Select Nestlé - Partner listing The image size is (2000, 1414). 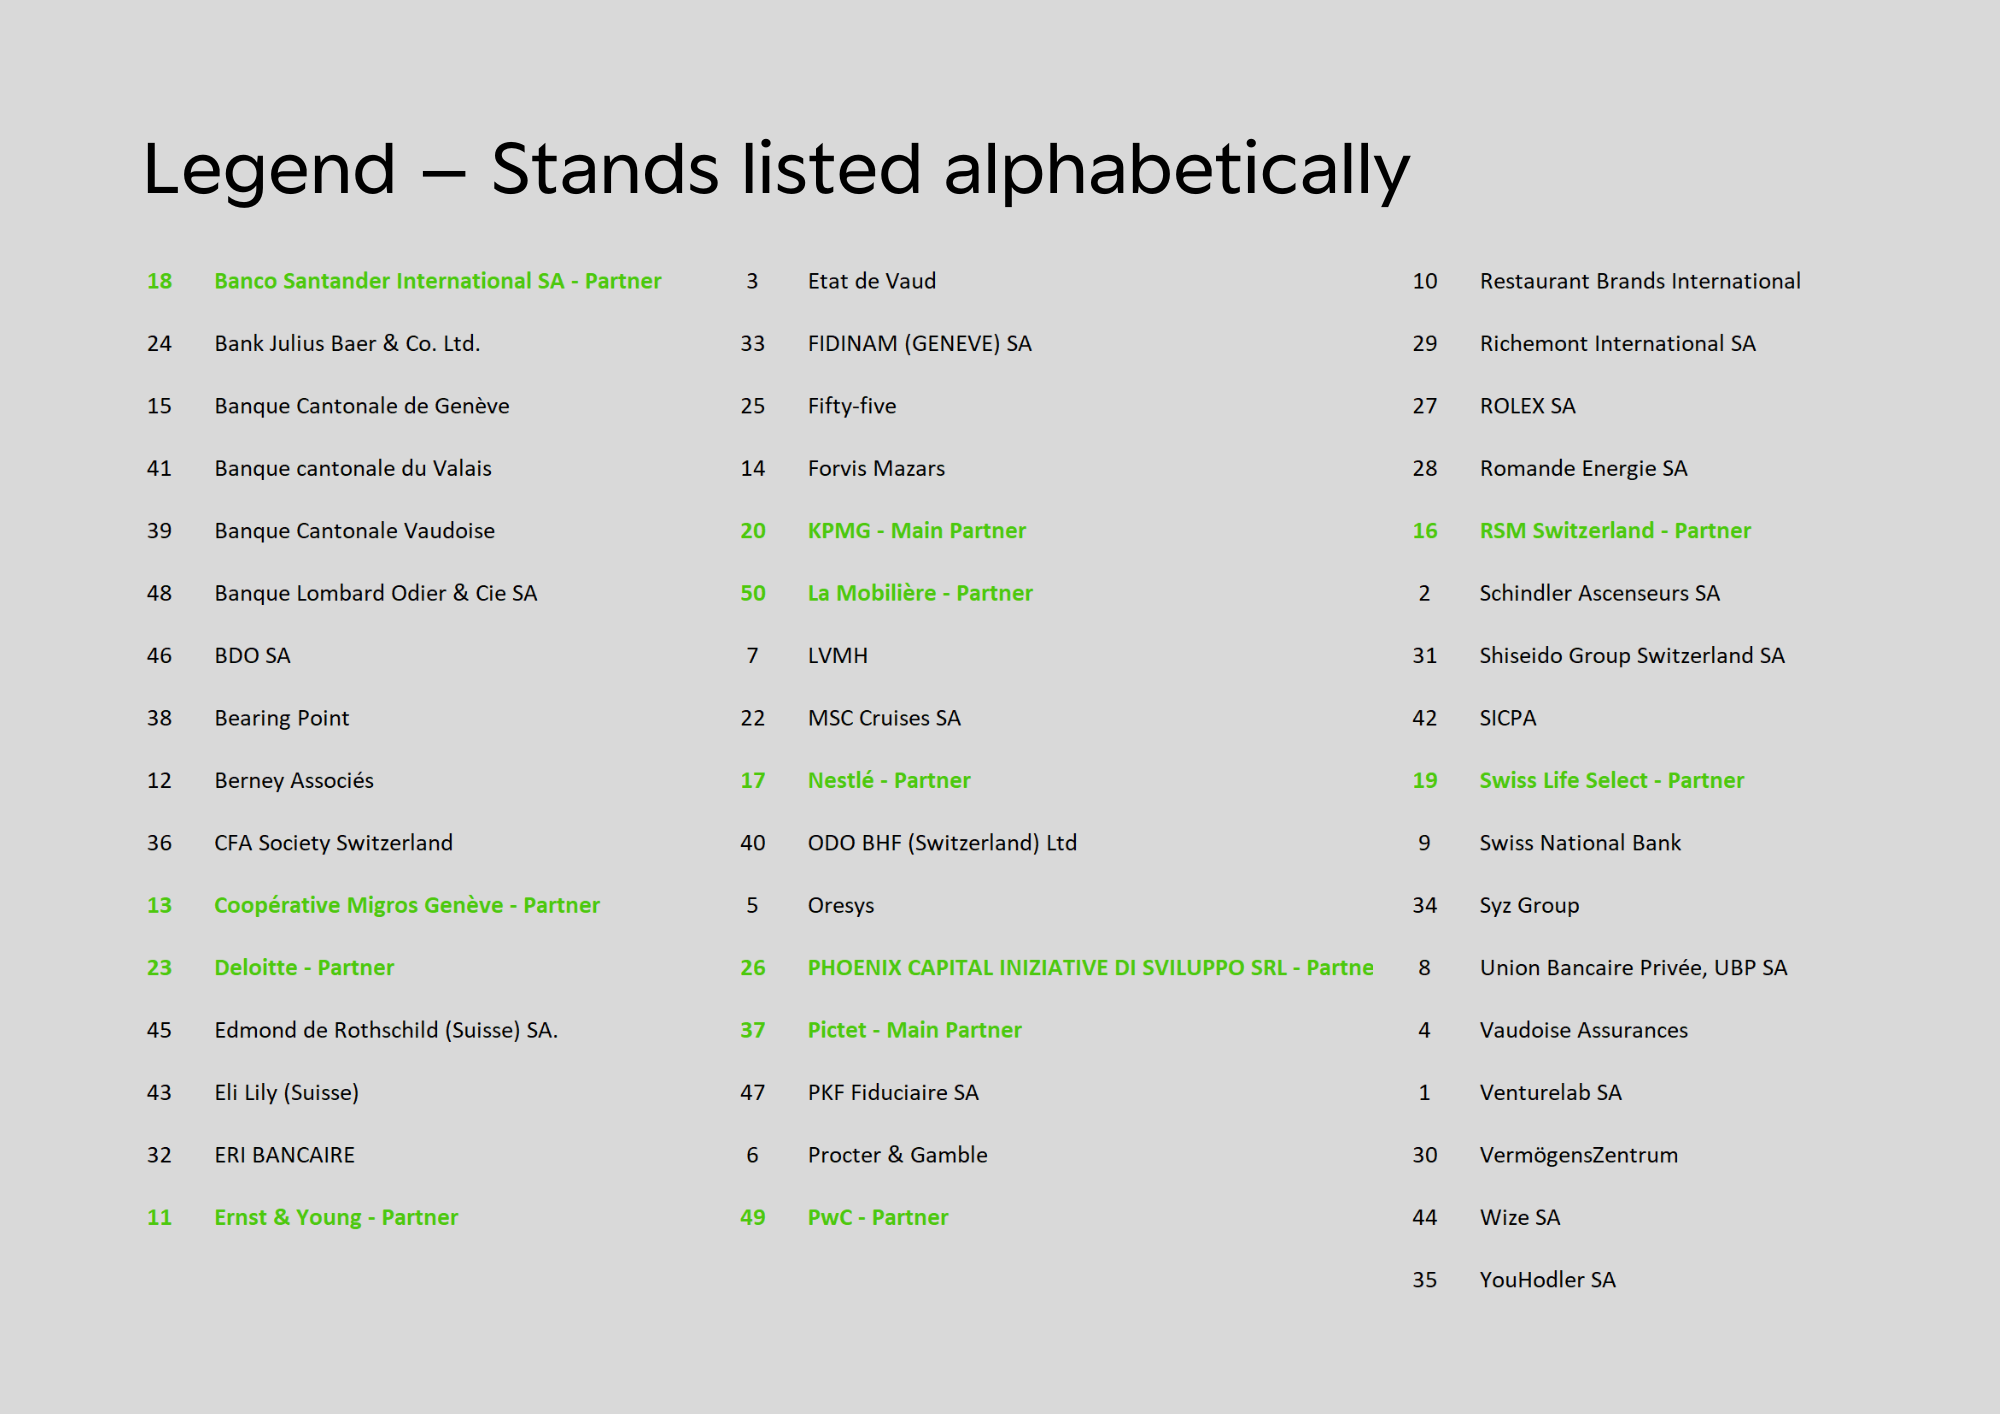[889, 780]
